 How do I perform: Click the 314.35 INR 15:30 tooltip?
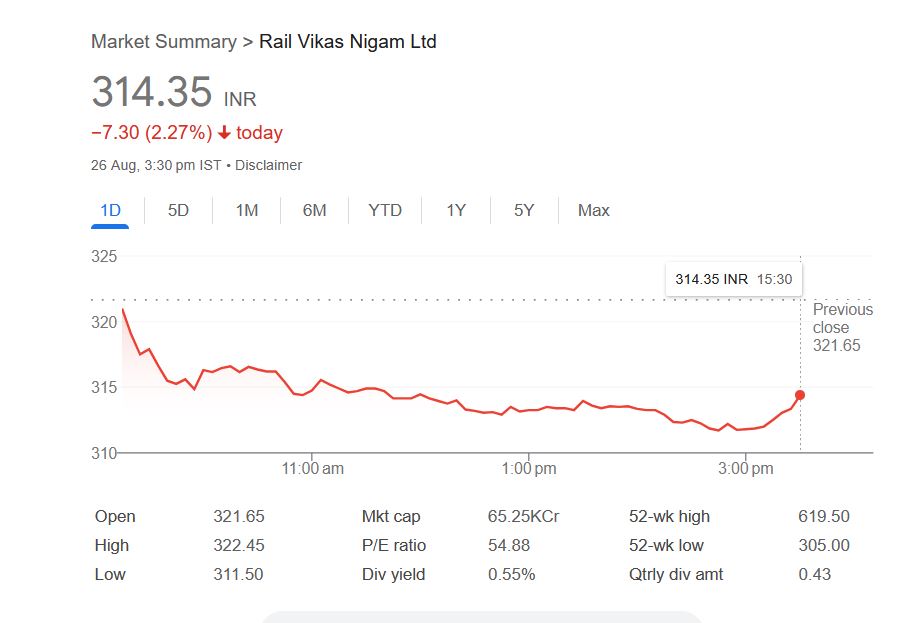(x=733, y=279)
